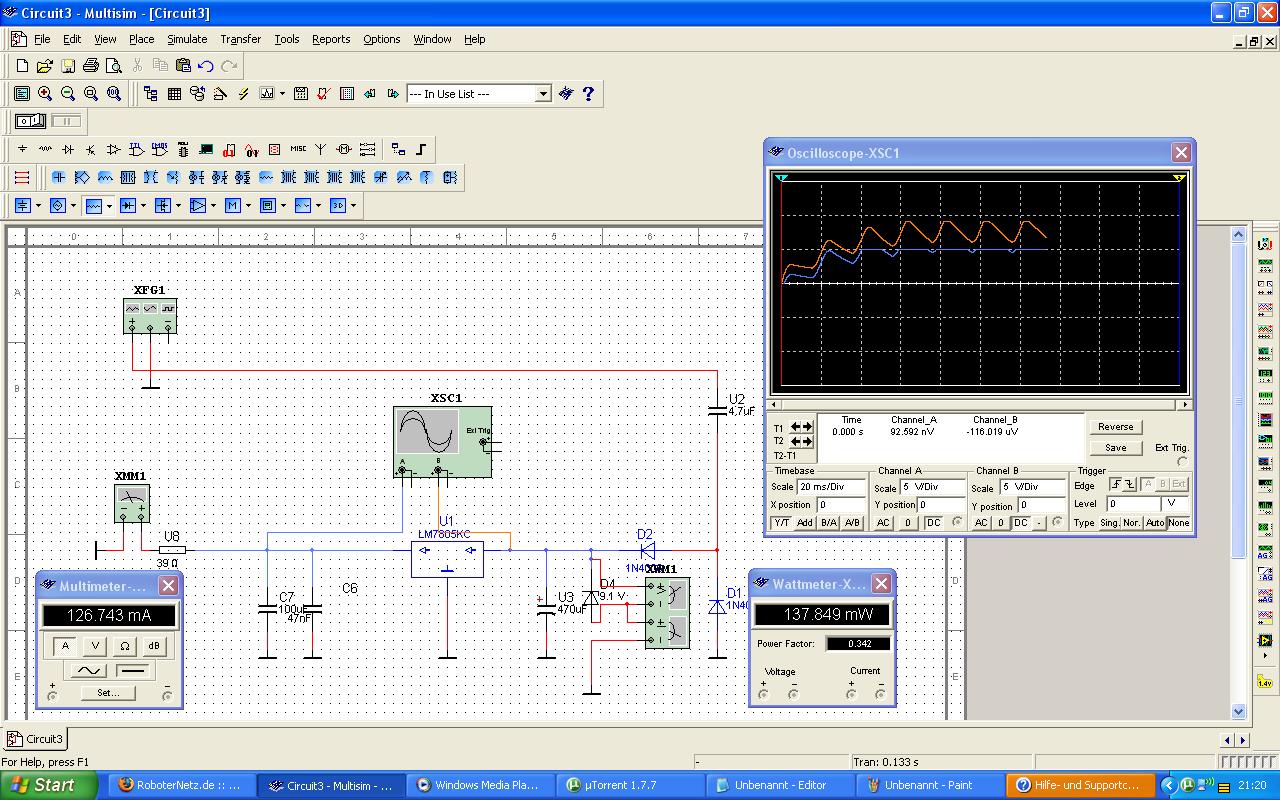Click the Windows Start button

pos(48,785)
